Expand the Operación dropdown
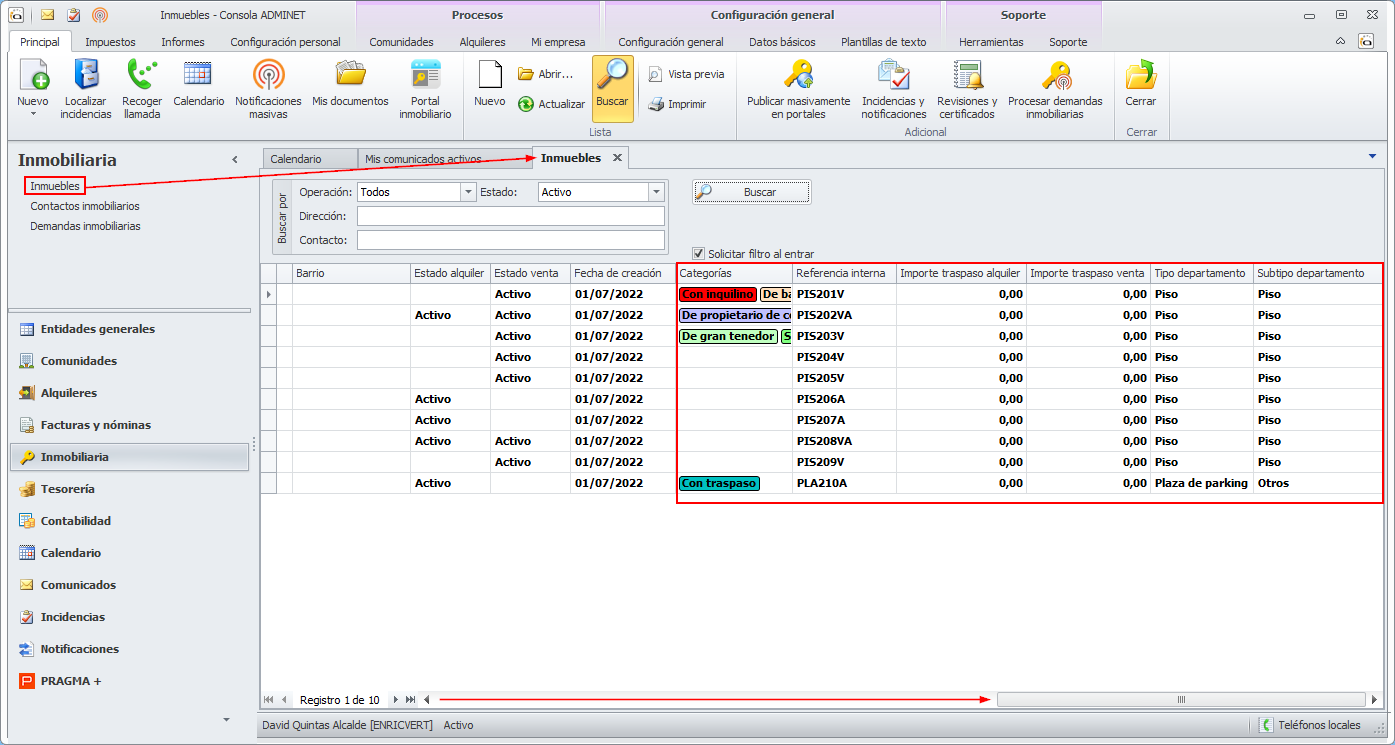Viewport: 1395px width, 745px height. pos(467,192)
